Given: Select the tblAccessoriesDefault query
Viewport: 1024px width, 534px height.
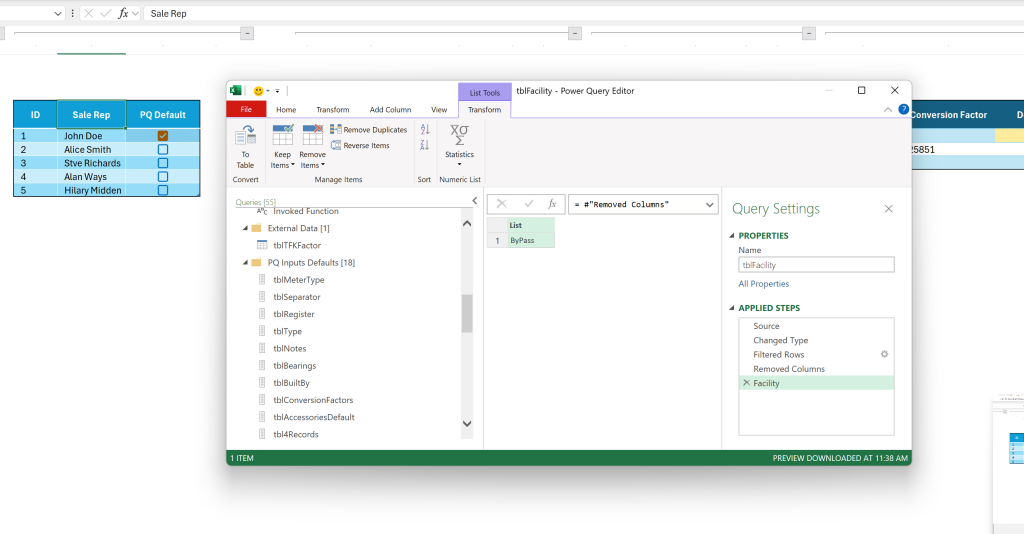Looking at the screenshot, I should click(314, 417).
